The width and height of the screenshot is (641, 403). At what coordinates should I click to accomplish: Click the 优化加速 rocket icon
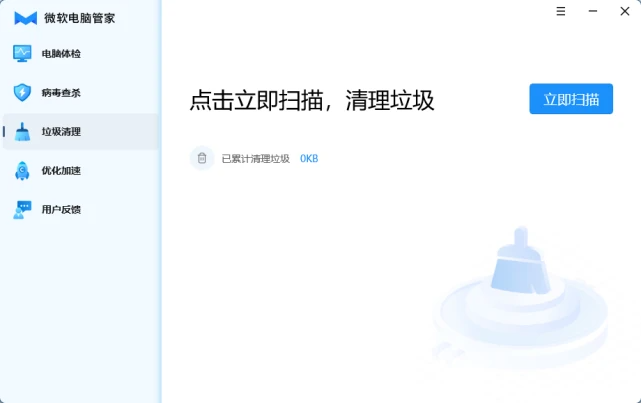pos(22,170)
